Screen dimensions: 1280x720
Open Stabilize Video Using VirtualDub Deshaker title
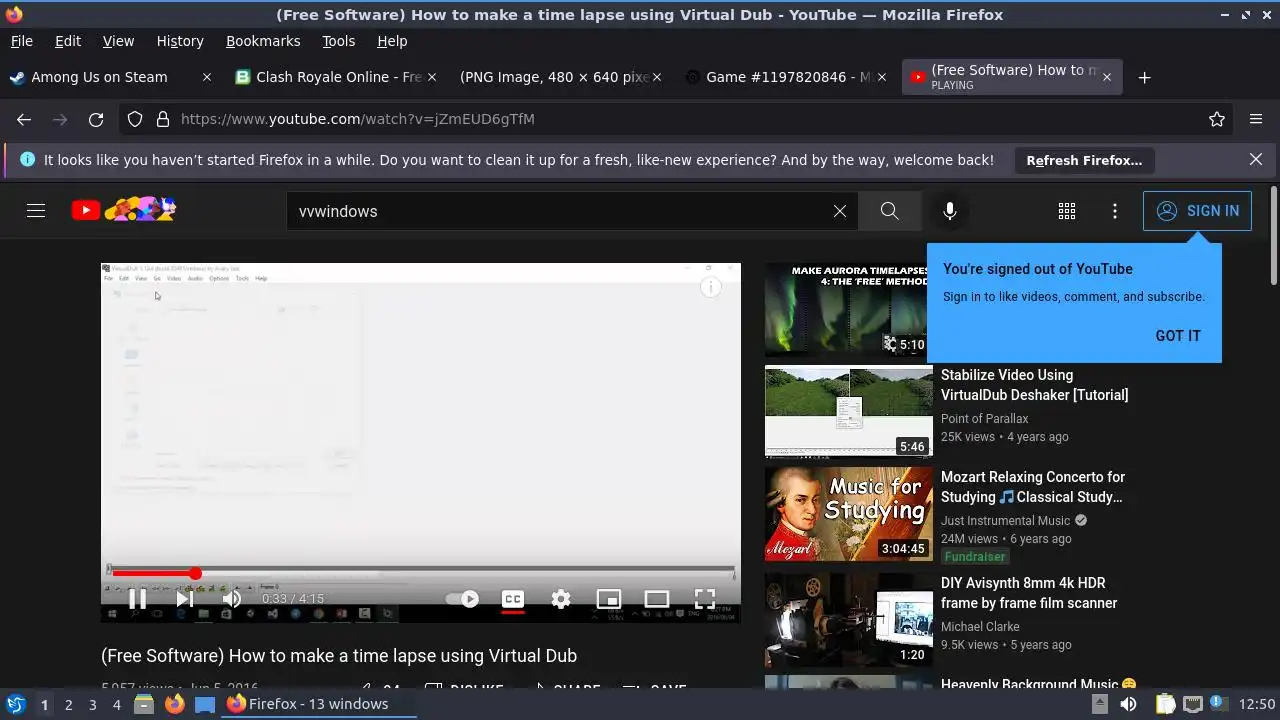coord(1035,385)
